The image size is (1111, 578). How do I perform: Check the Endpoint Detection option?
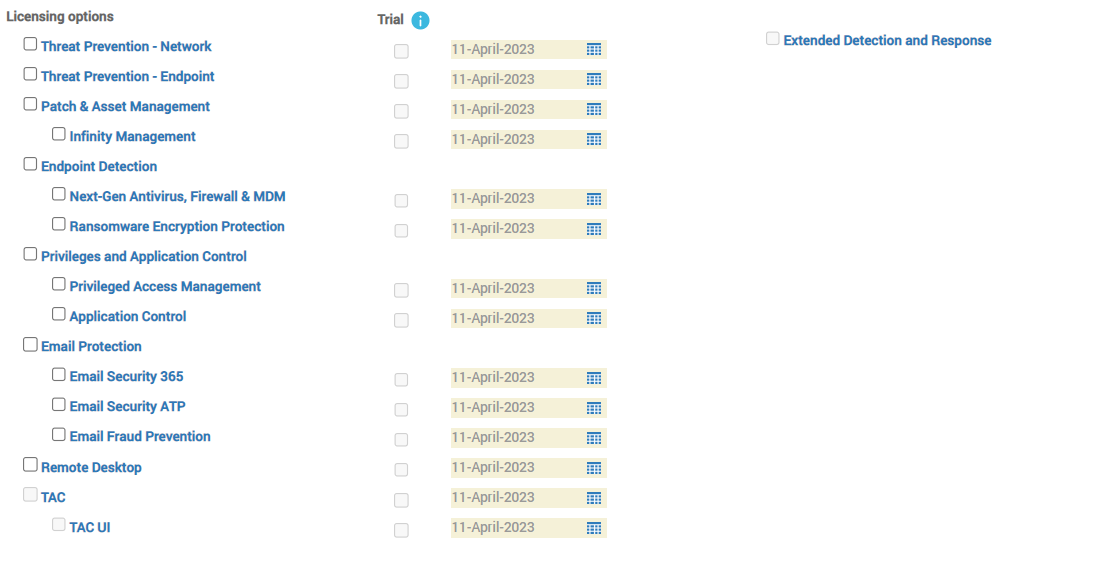click(x=30, y=164)
